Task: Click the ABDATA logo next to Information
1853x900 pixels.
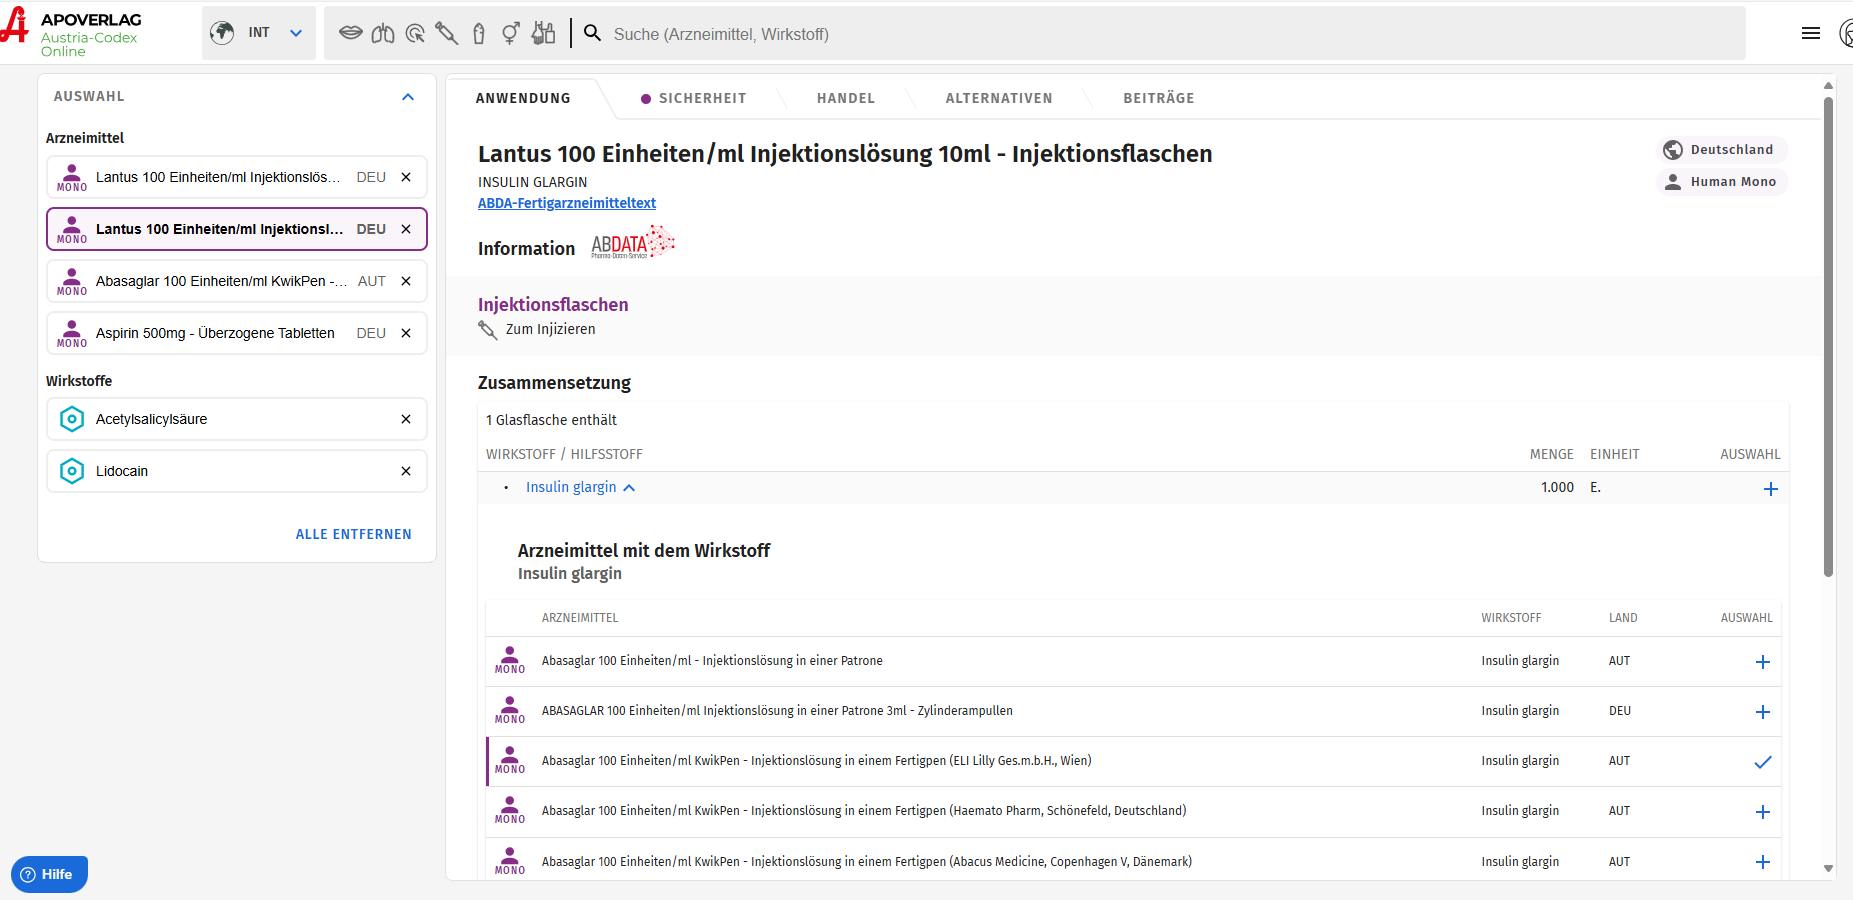Action: pos(633,243)
